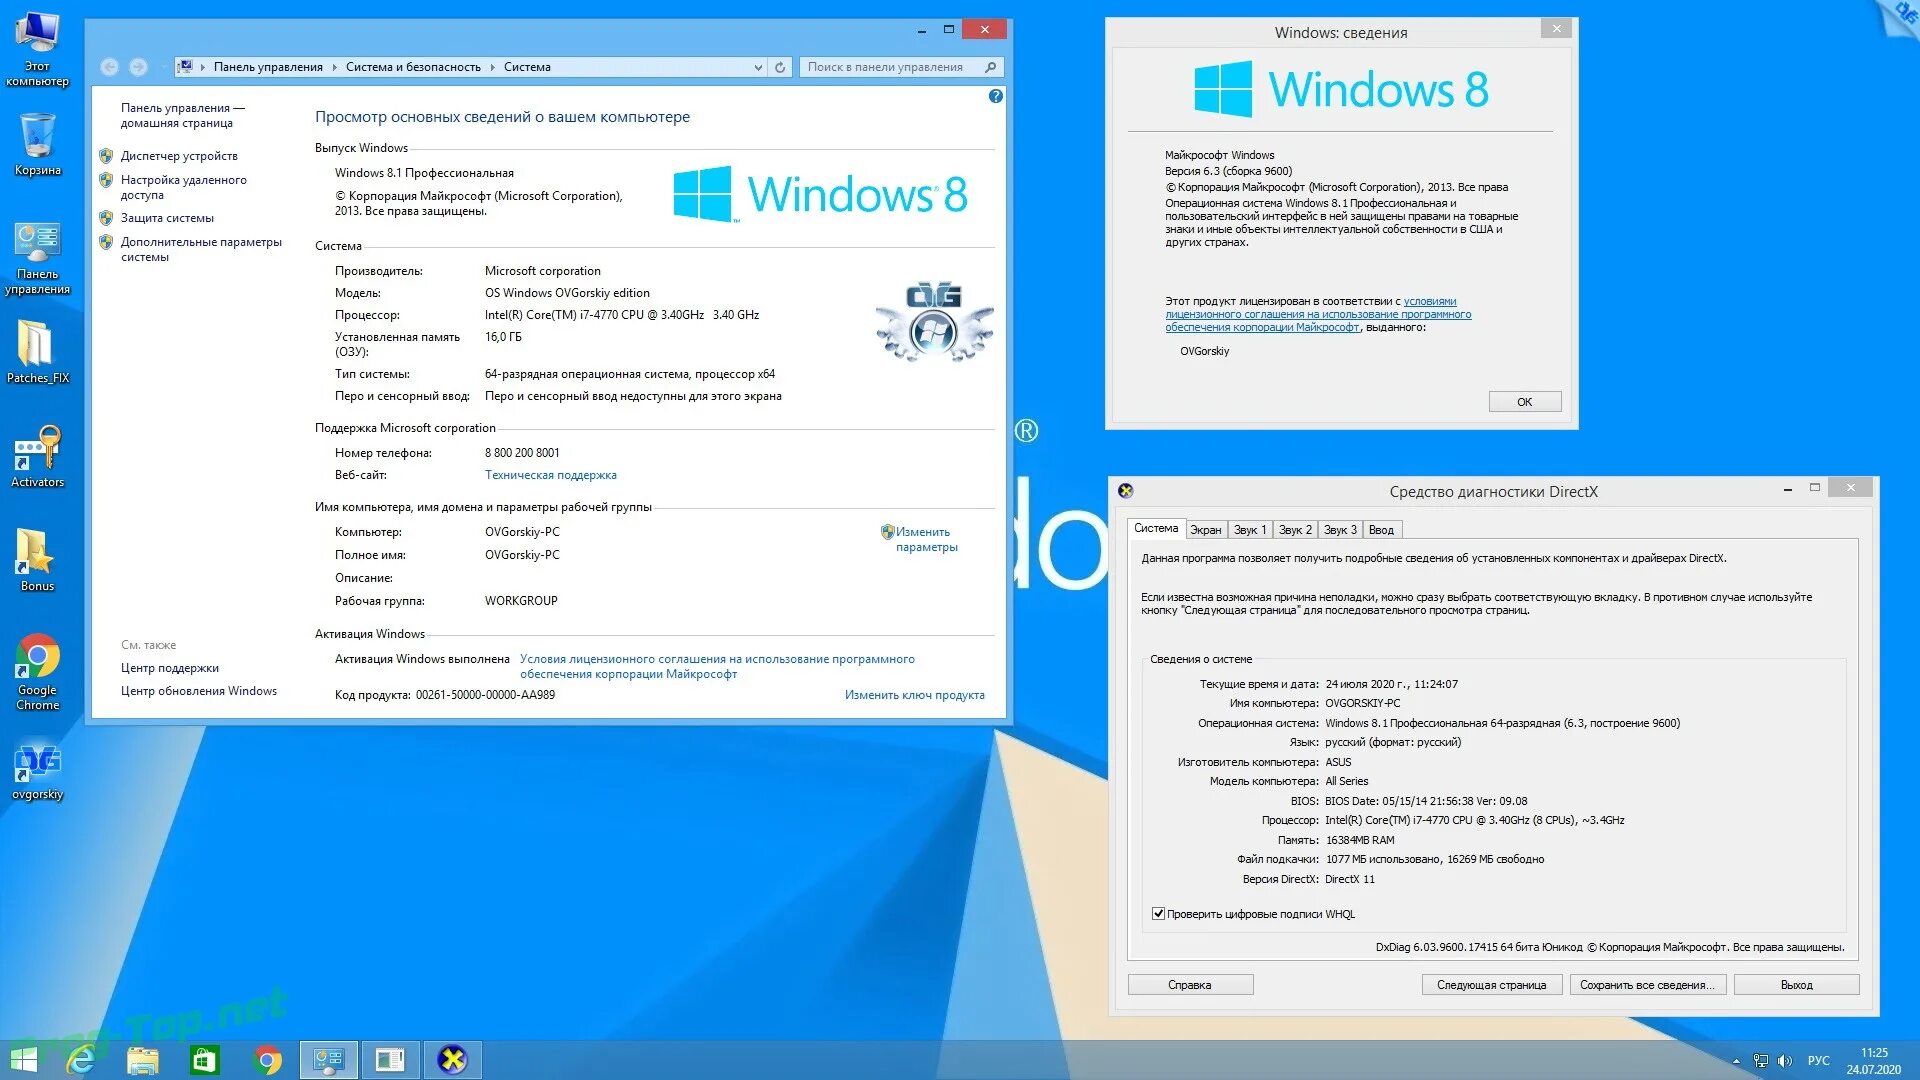Click the DirectX diagnostic taskbar icon
The height and width of the screenshot is (1080, 1920).
452,1059
